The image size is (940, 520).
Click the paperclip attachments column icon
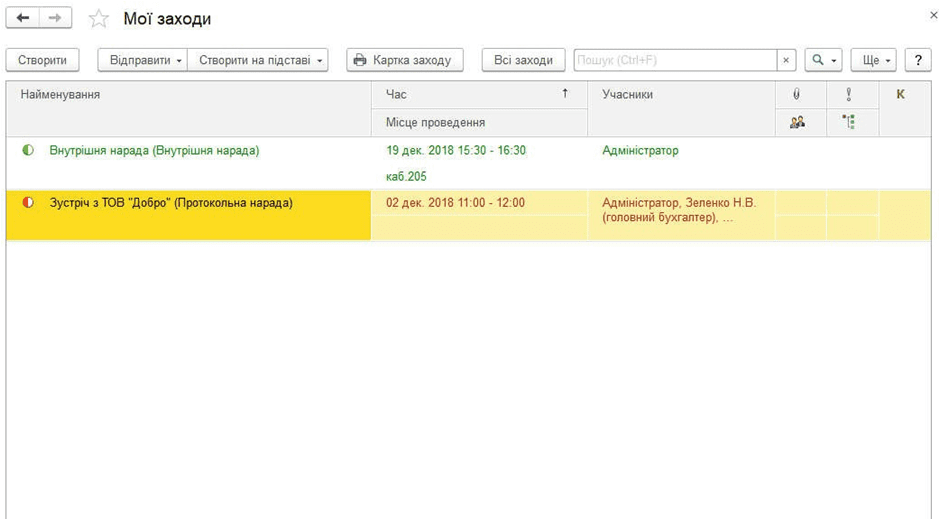pyautogui.click(x=796, y=94)
